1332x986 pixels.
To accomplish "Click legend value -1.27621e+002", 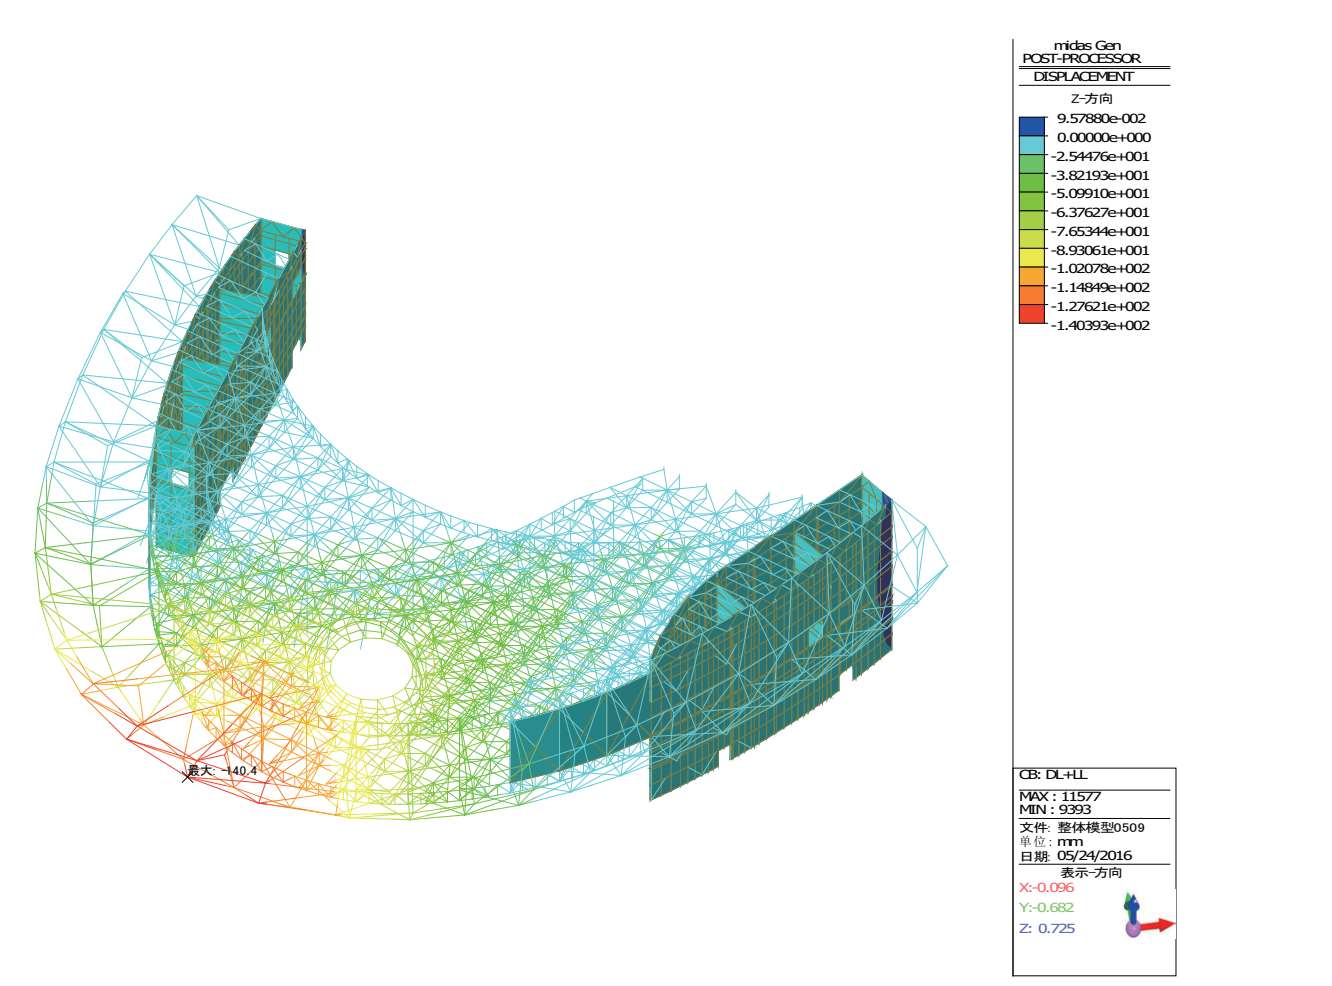I will pos(1100,306).
